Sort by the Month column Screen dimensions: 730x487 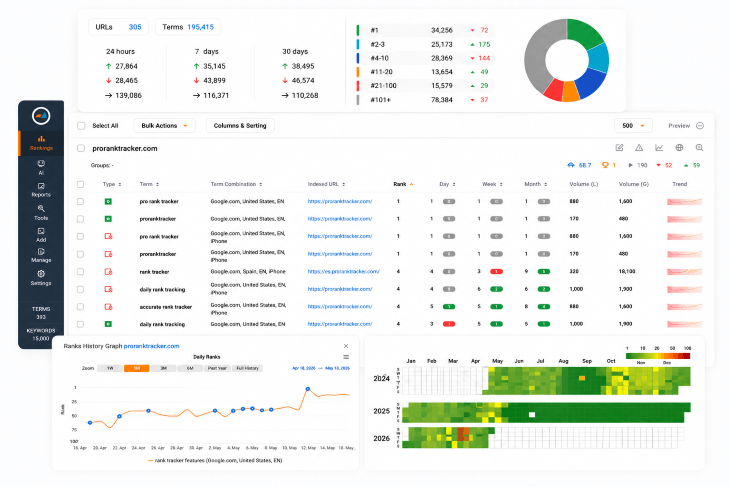(x=536, y=184)
